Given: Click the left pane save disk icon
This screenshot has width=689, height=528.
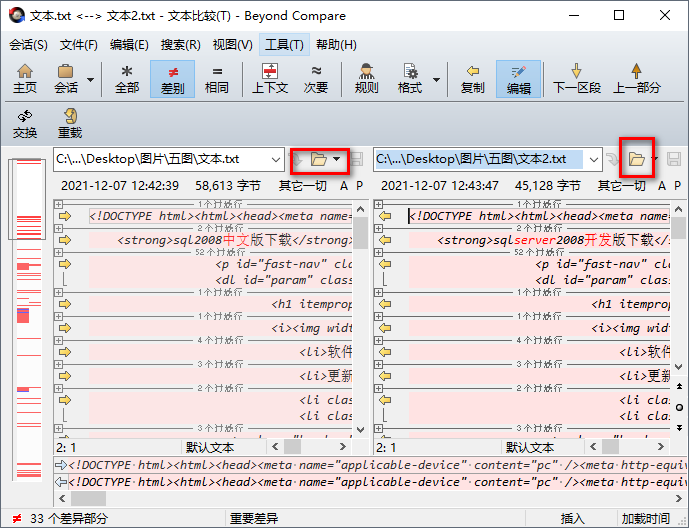Looking at the screenshot, I should click(357, 159).
